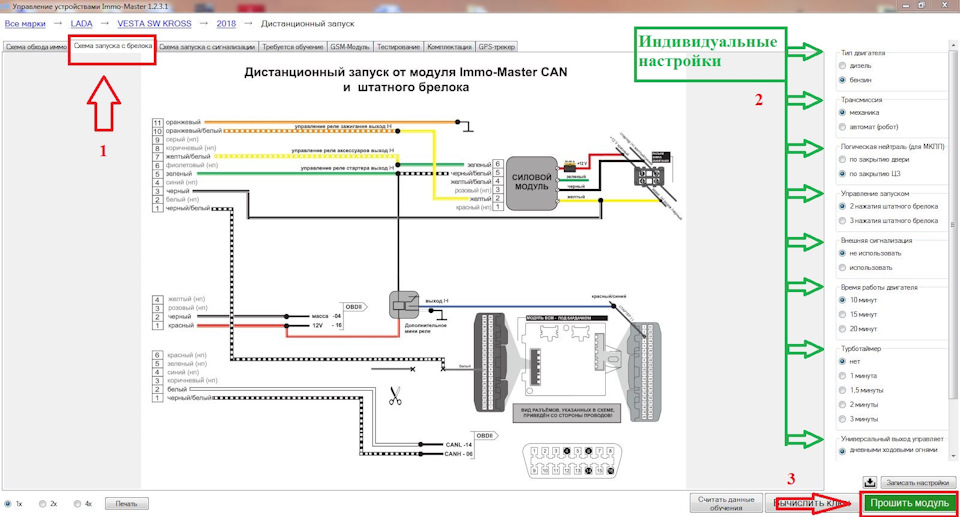Click the green Прошить модуль button

(909, 503)
